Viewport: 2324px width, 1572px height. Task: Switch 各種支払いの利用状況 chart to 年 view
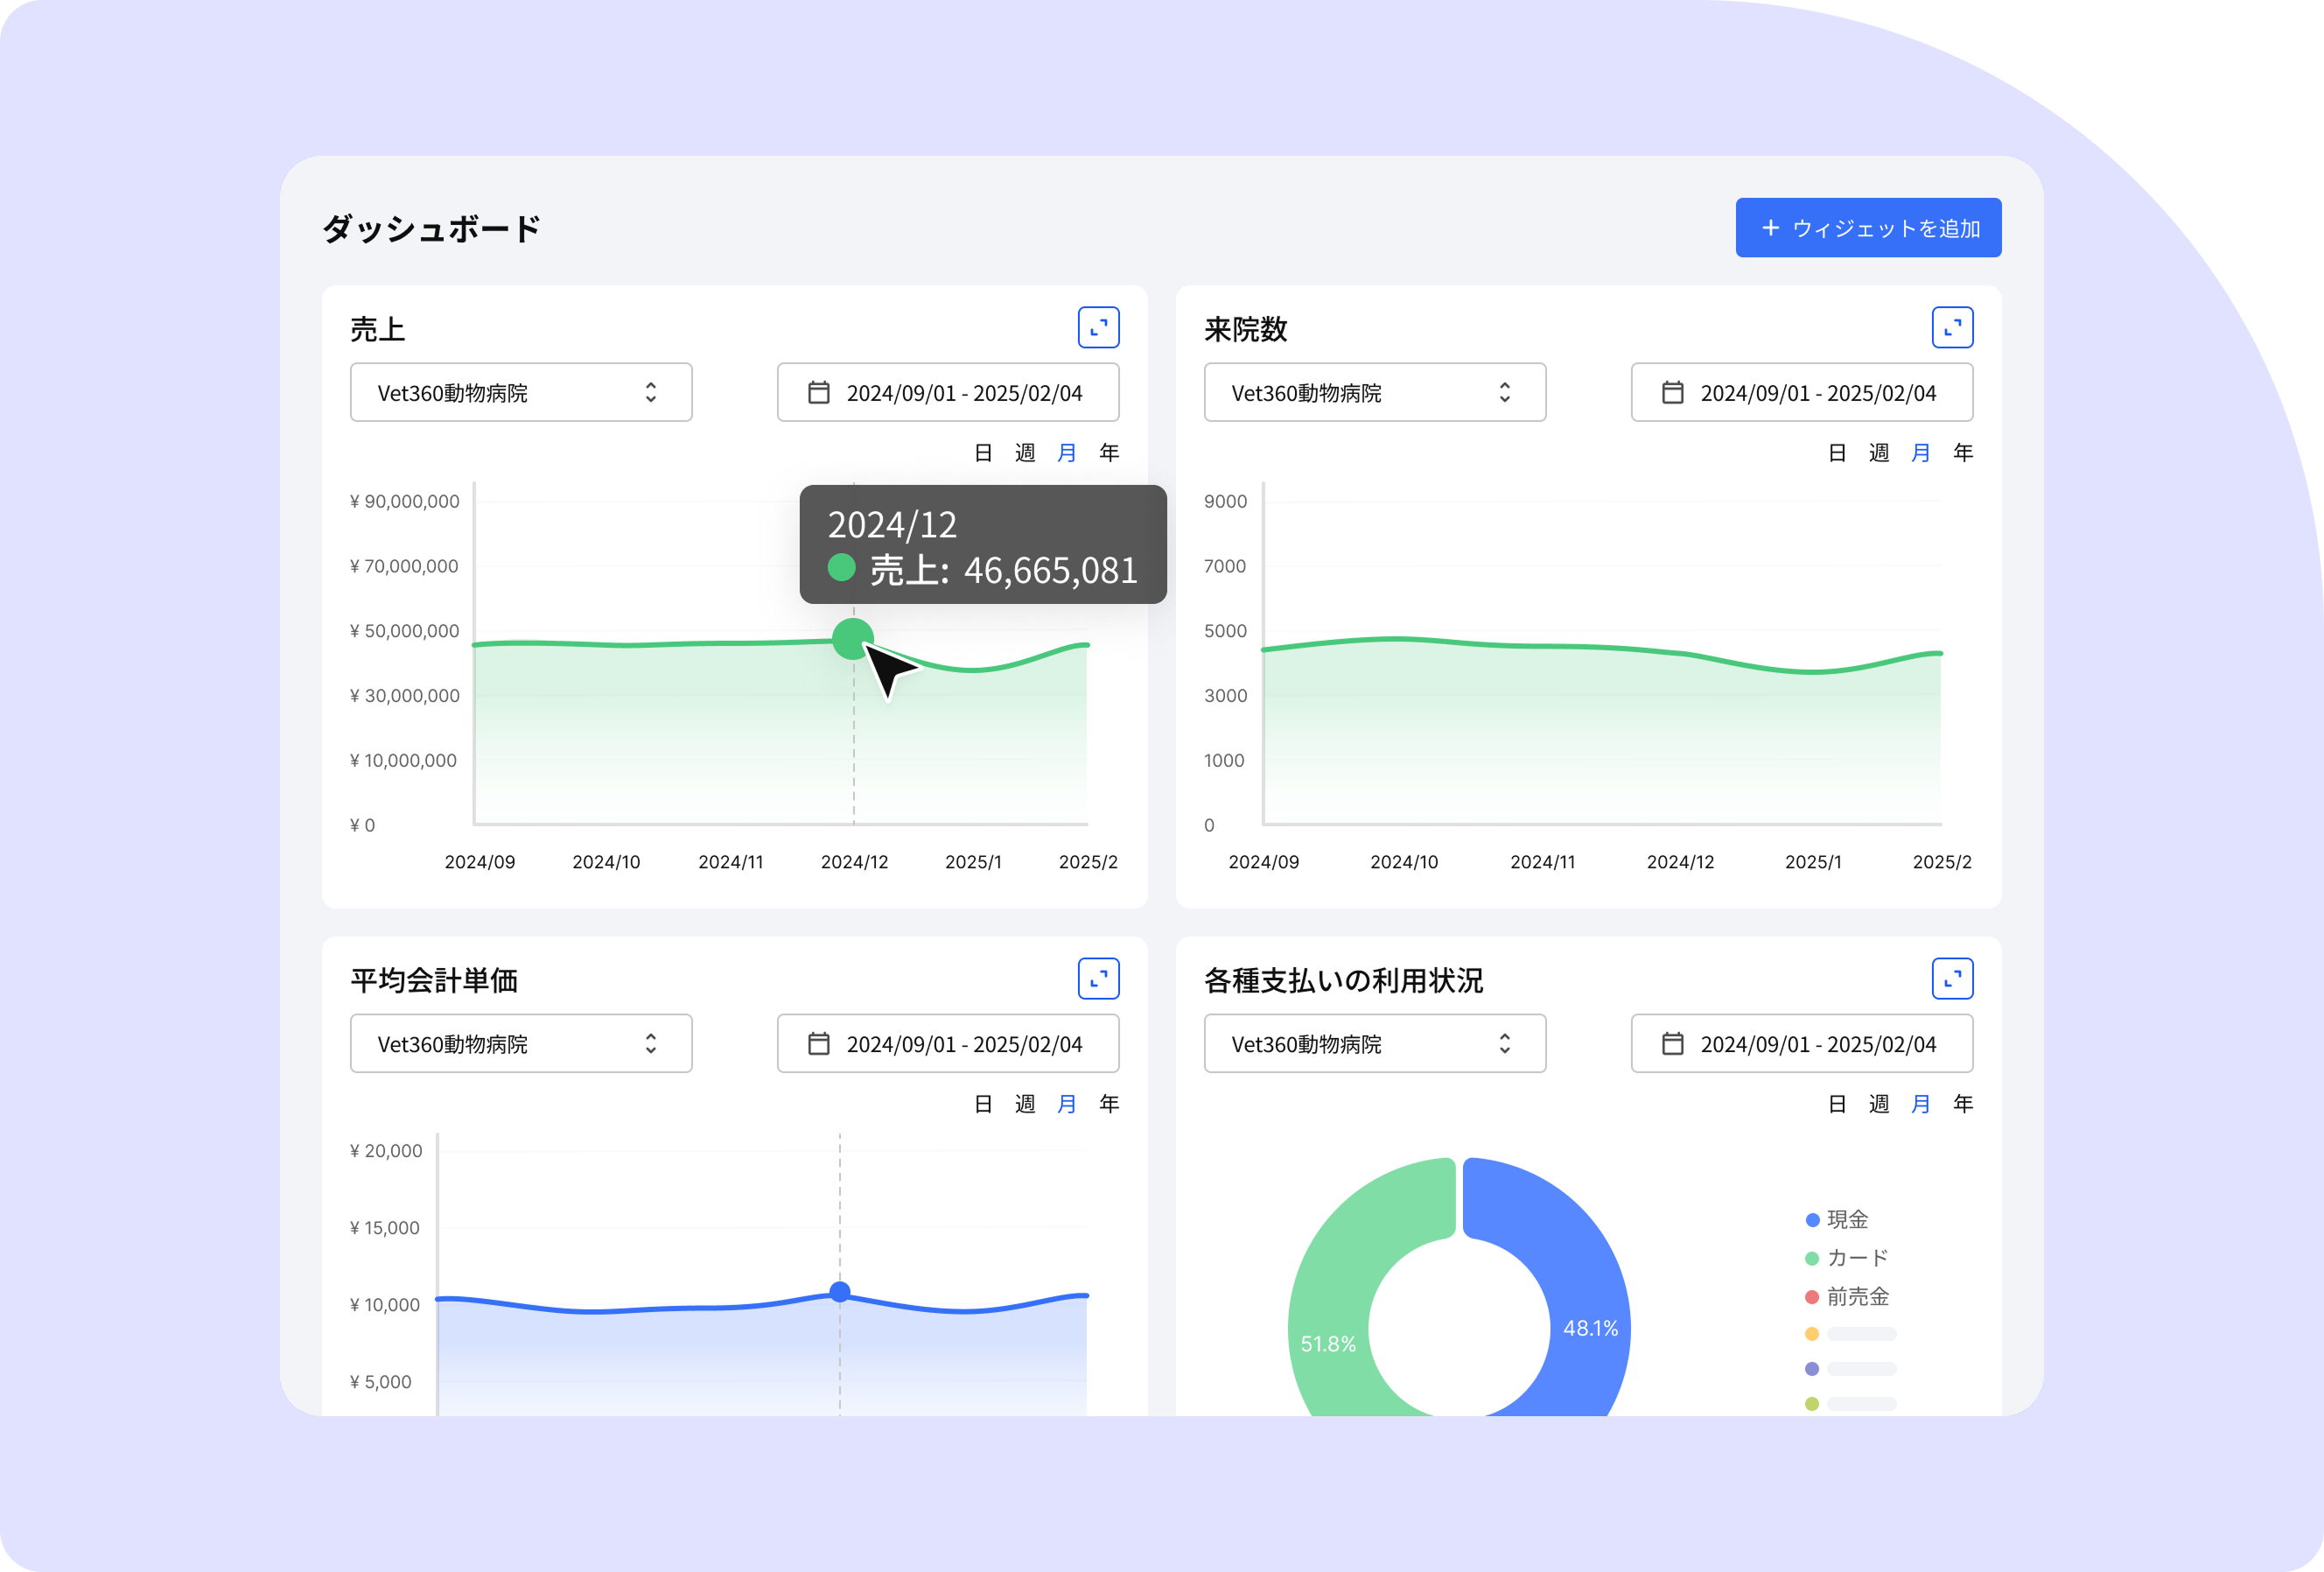click(x=1963, y=1104)
